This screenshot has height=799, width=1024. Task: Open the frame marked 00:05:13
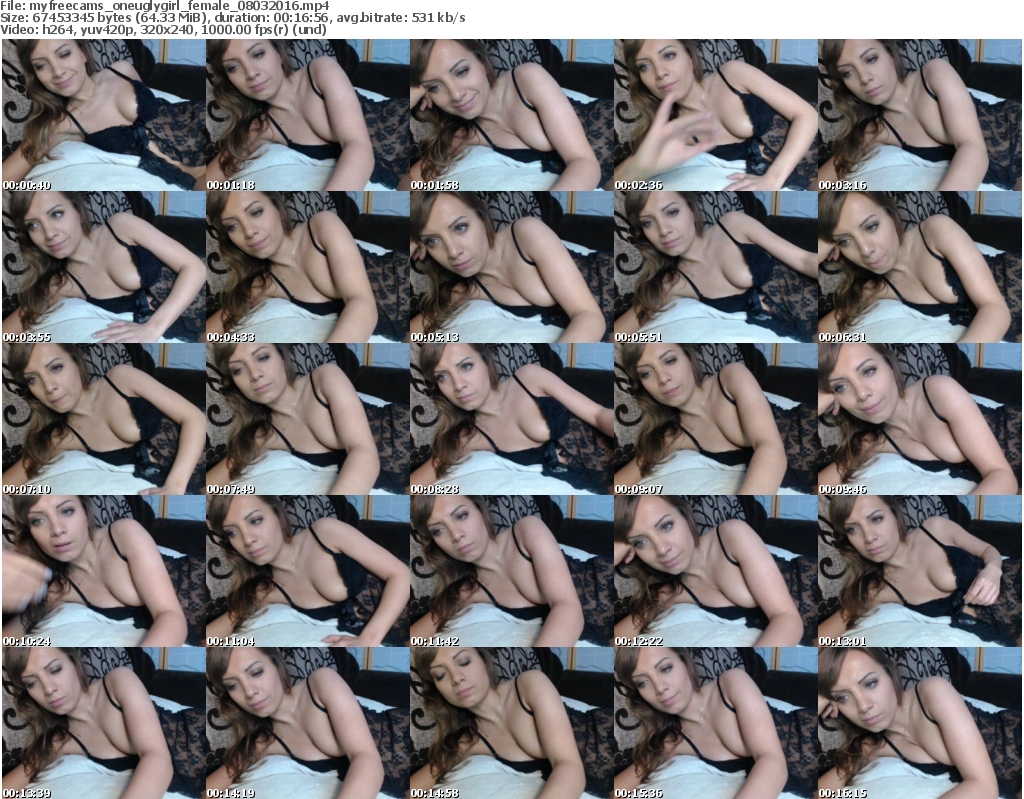pos(510,267)
